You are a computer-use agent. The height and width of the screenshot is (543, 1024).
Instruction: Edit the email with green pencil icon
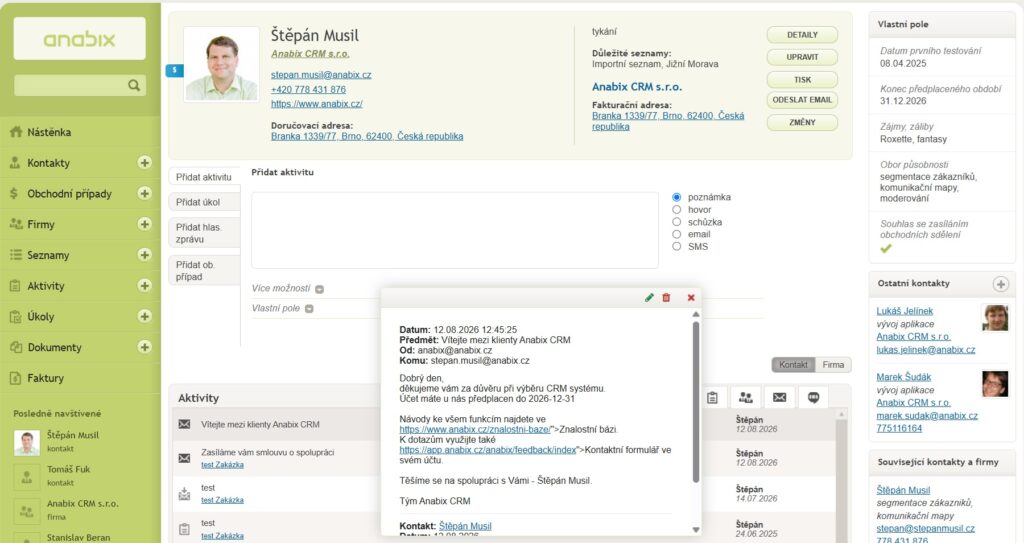click(x=649, y=297)
